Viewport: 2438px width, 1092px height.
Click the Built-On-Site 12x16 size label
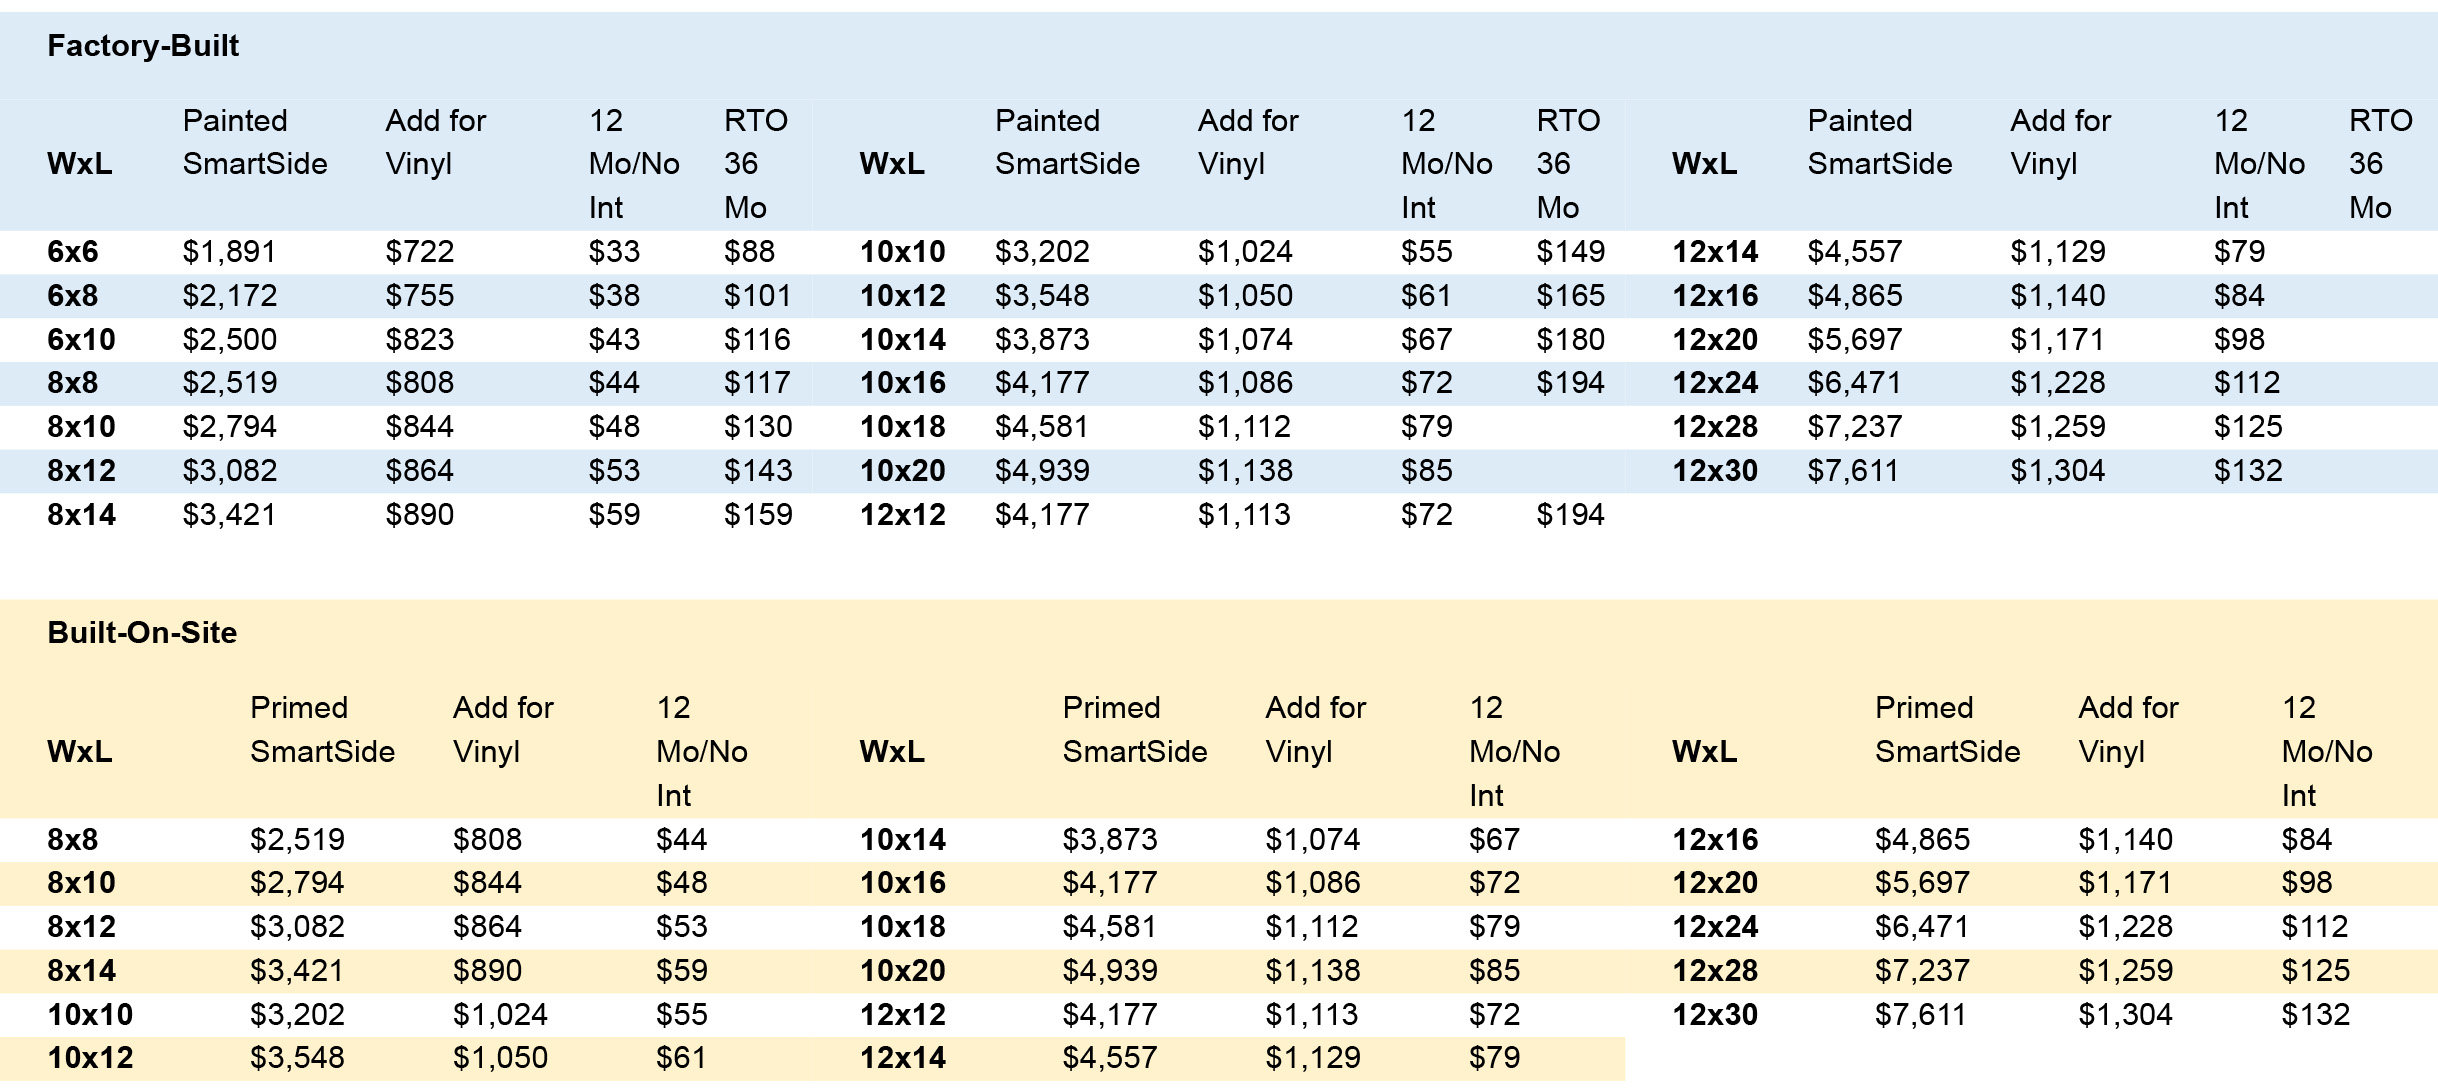click(x=1715, y=840)
